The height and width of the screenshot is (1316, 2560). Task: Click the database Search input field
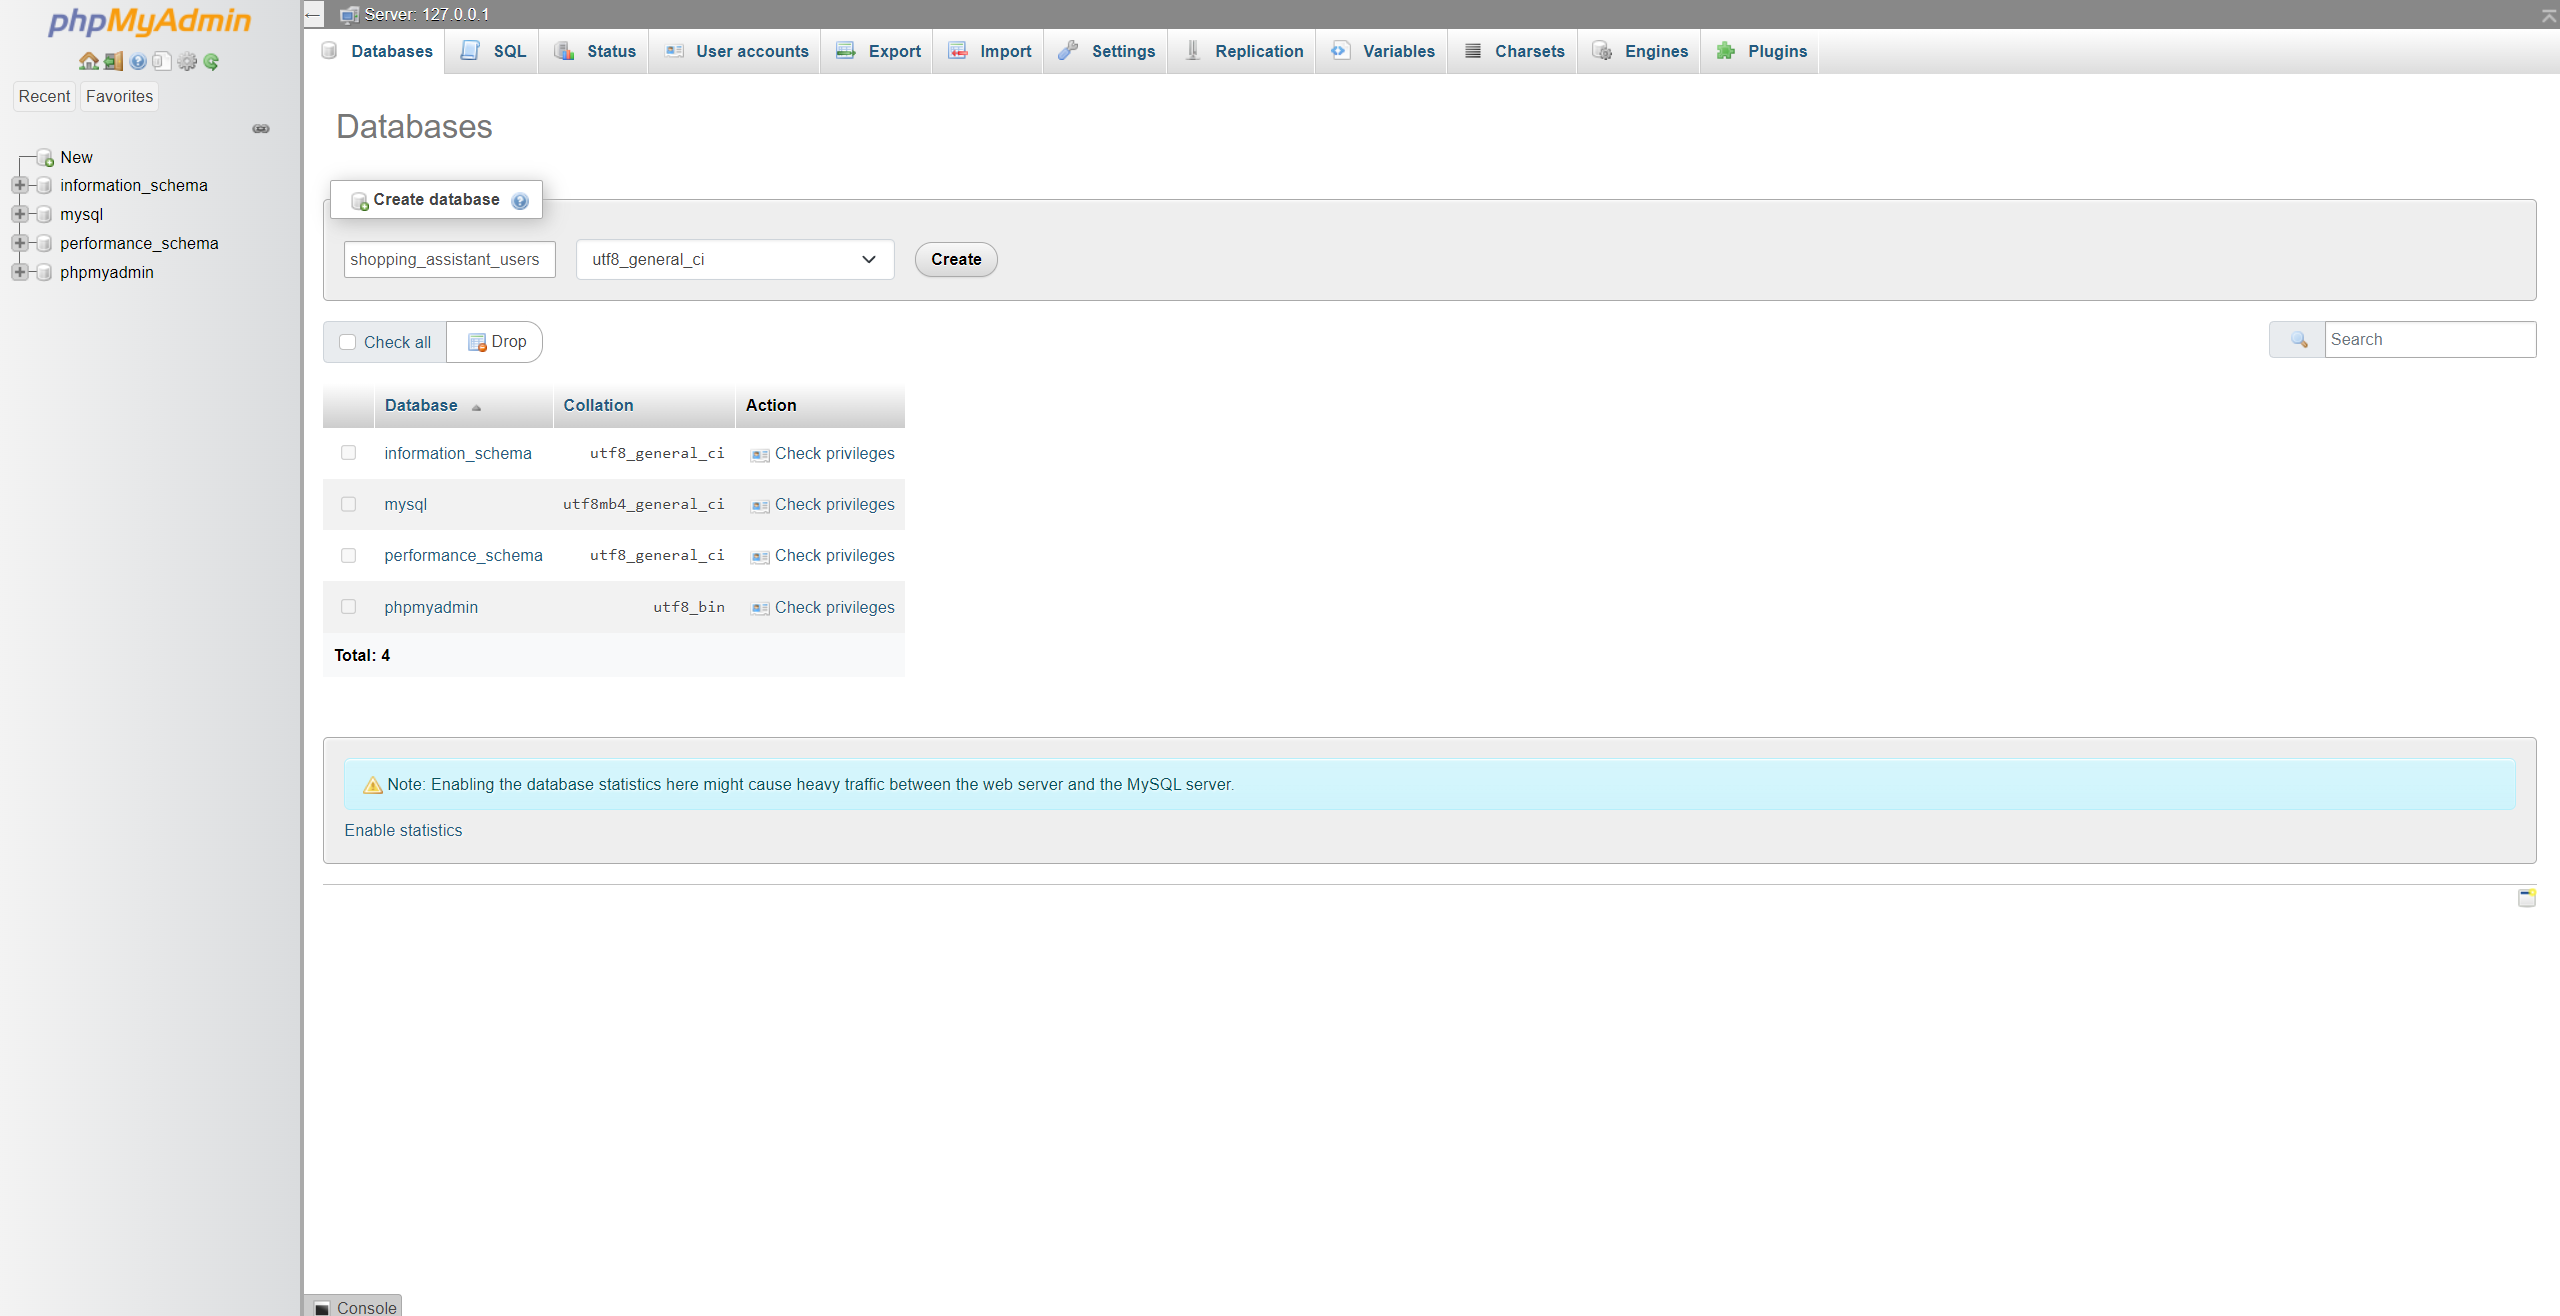2429,340
